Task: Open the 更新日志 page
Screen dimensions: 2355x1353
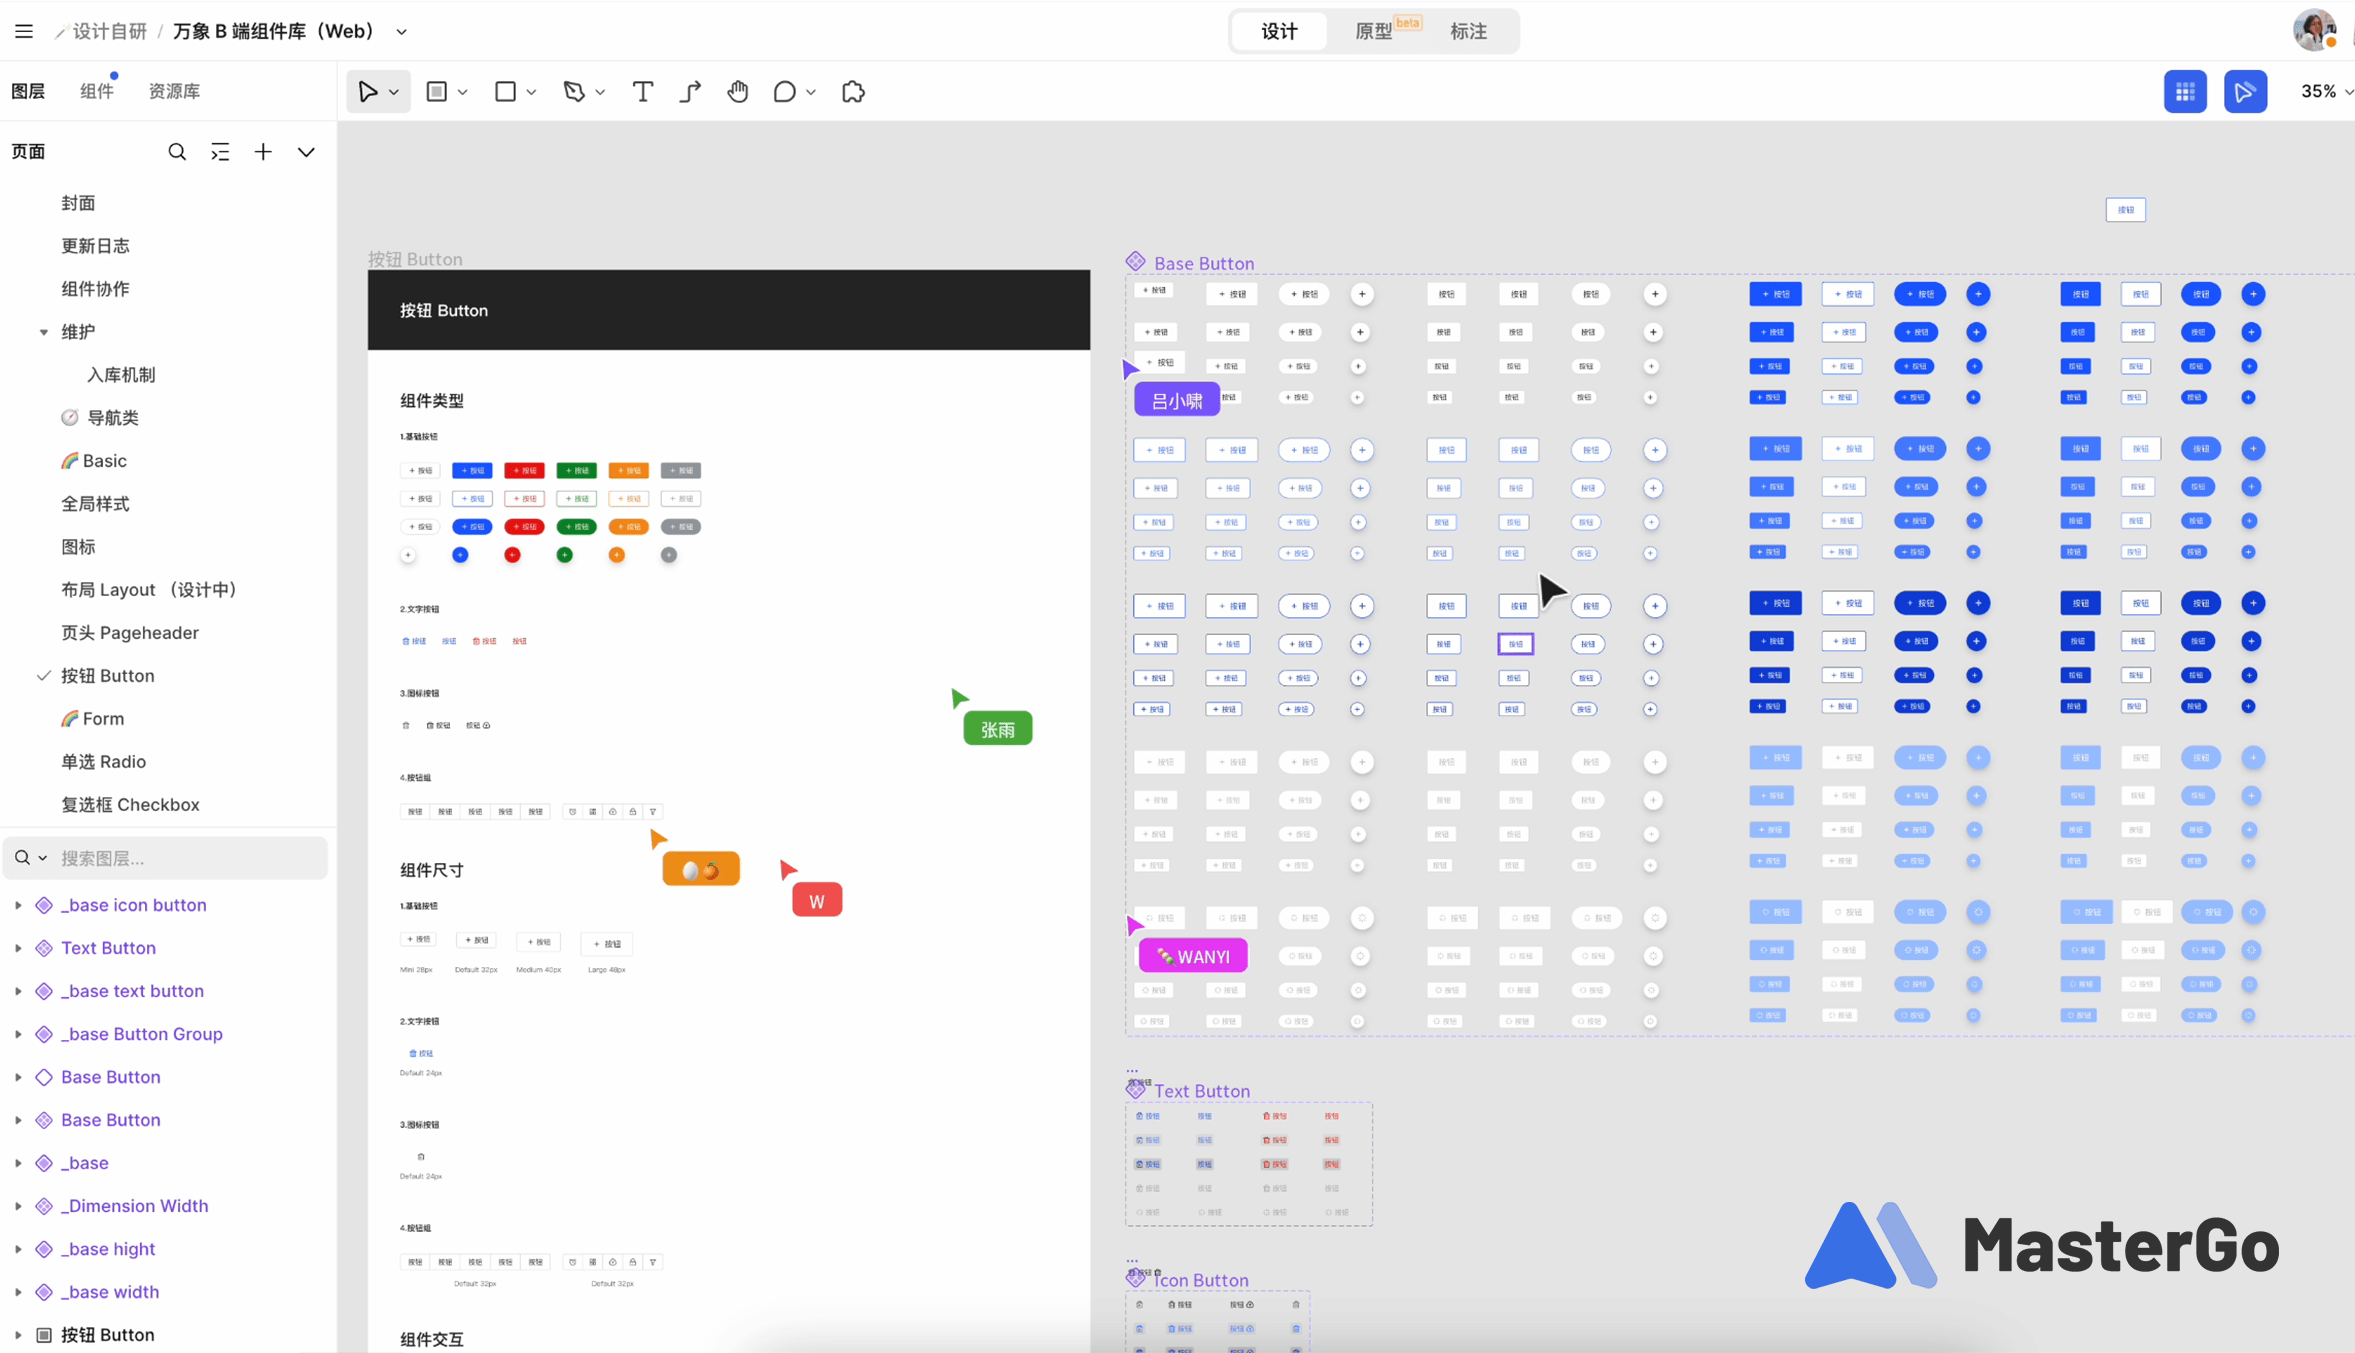Action: (x=95, y=246)
